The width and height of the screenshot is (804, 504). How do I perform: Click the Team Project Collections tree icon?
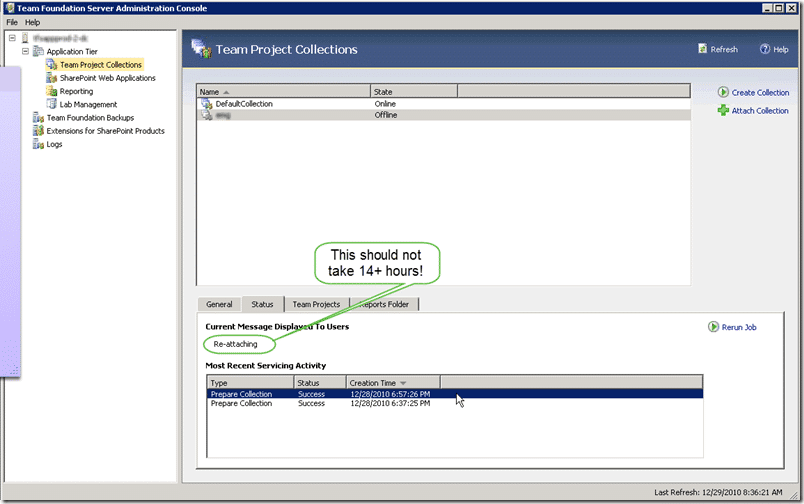51,65
